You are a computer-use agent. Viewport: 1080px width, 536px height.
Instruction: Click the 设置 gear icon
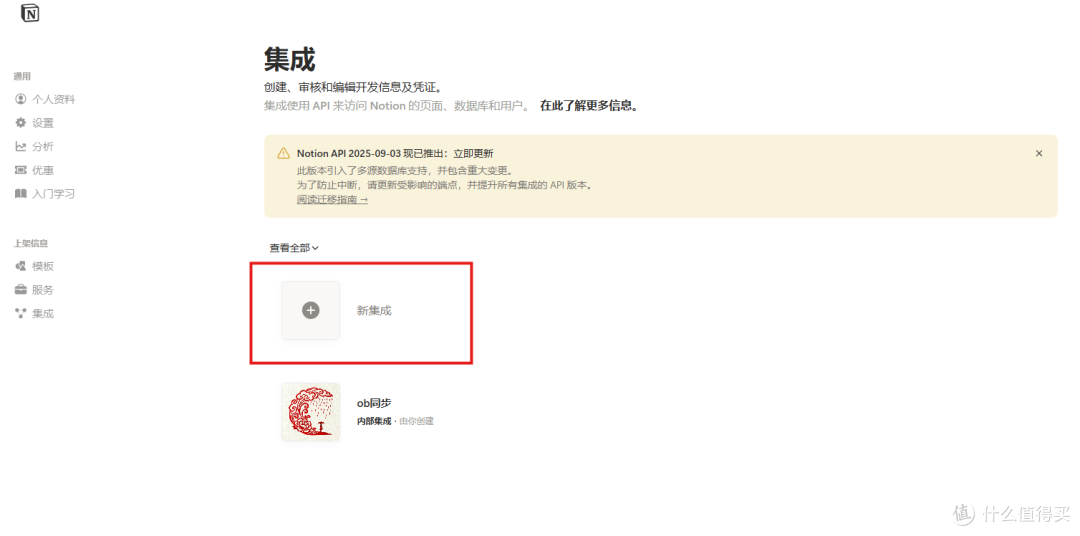[21, 123]
